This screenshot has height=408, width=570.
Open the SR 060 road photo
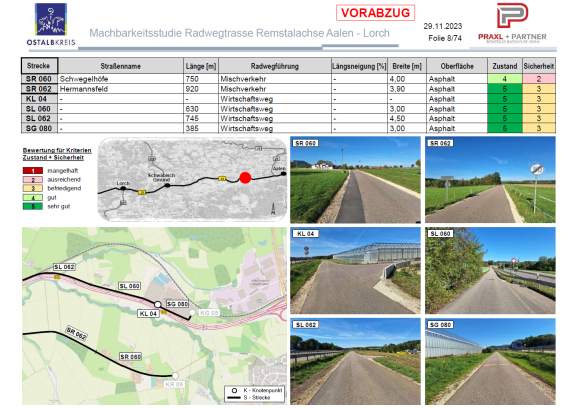(x=355, y=180)
